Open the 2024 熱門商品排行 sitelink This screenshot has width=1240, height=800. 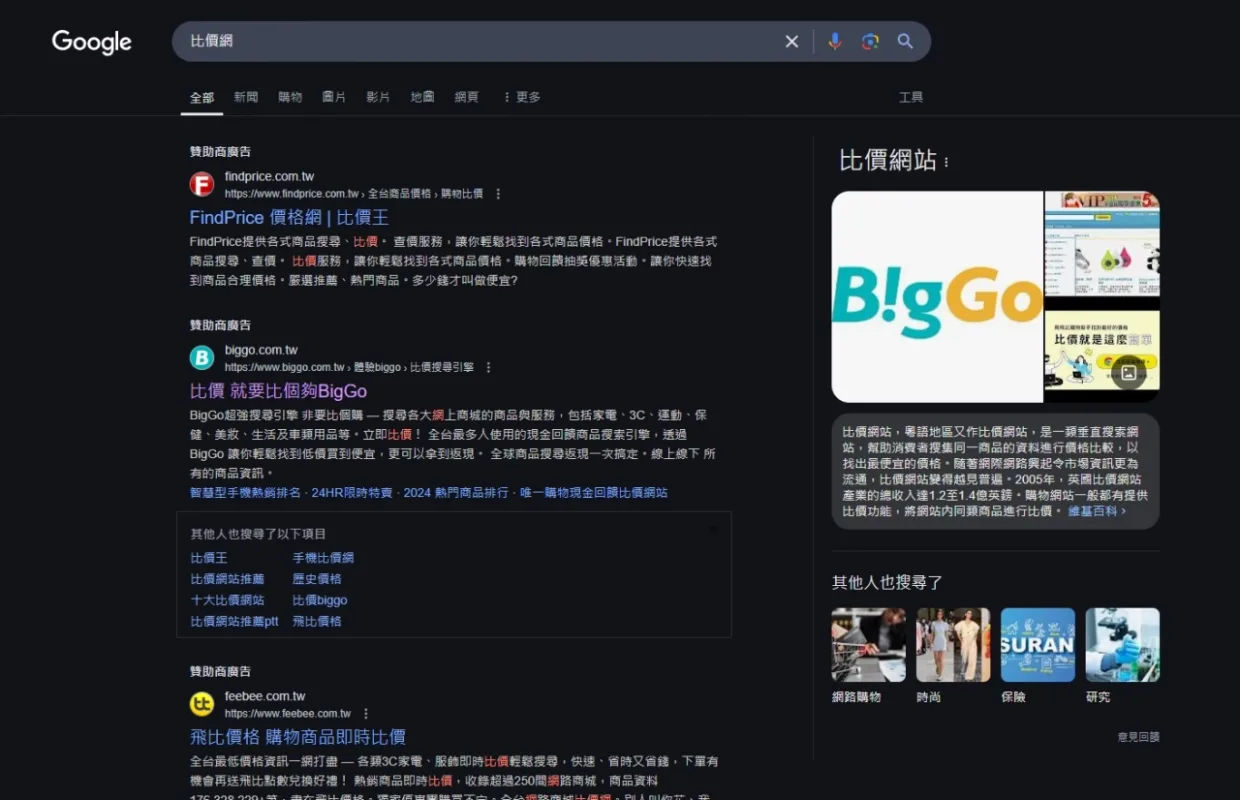click(456, 493)
